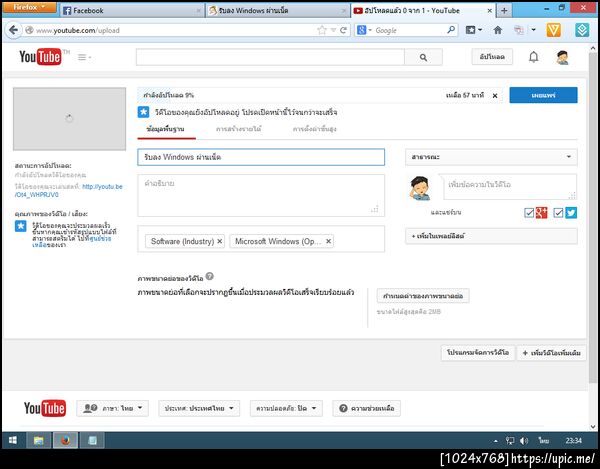The image size is (600, 469).
Task: Click the thumbnail help question mark
Action: [x=210, y=276]
